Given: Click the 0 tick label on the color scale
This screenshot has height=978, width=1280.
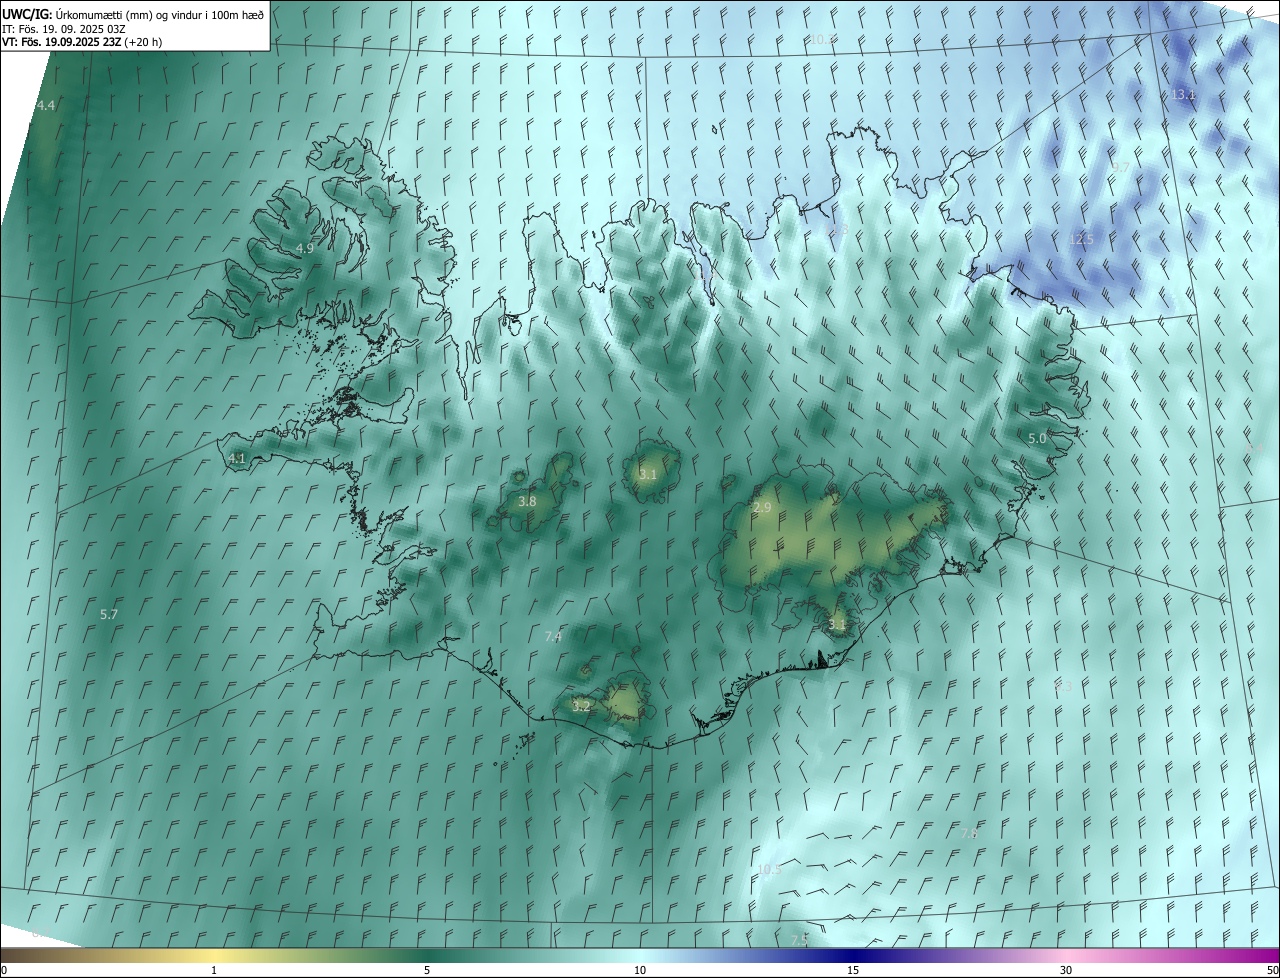Looking at the screenshot, I should [x=4, y=970].
